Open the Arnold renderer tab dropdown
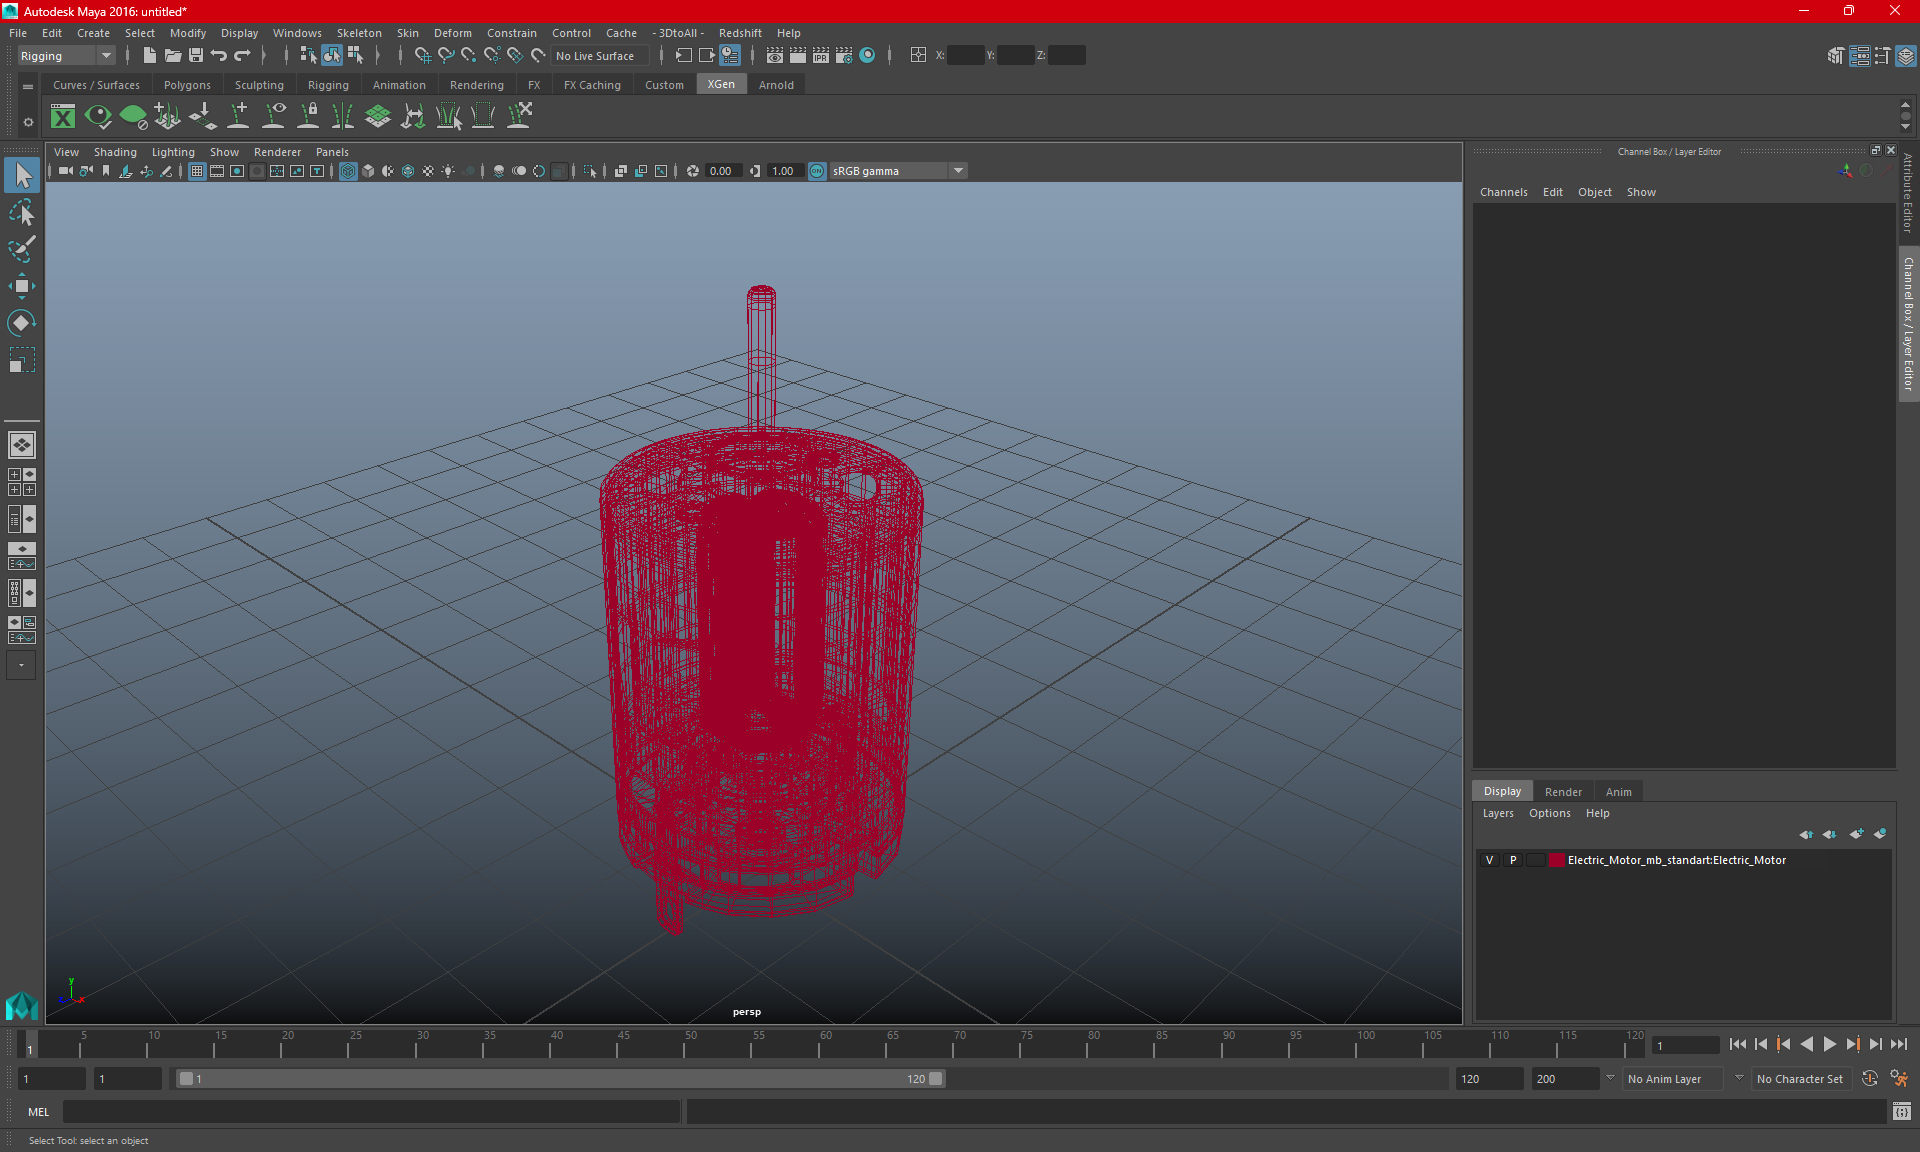1920x1152 pixels. pos(775,85)
